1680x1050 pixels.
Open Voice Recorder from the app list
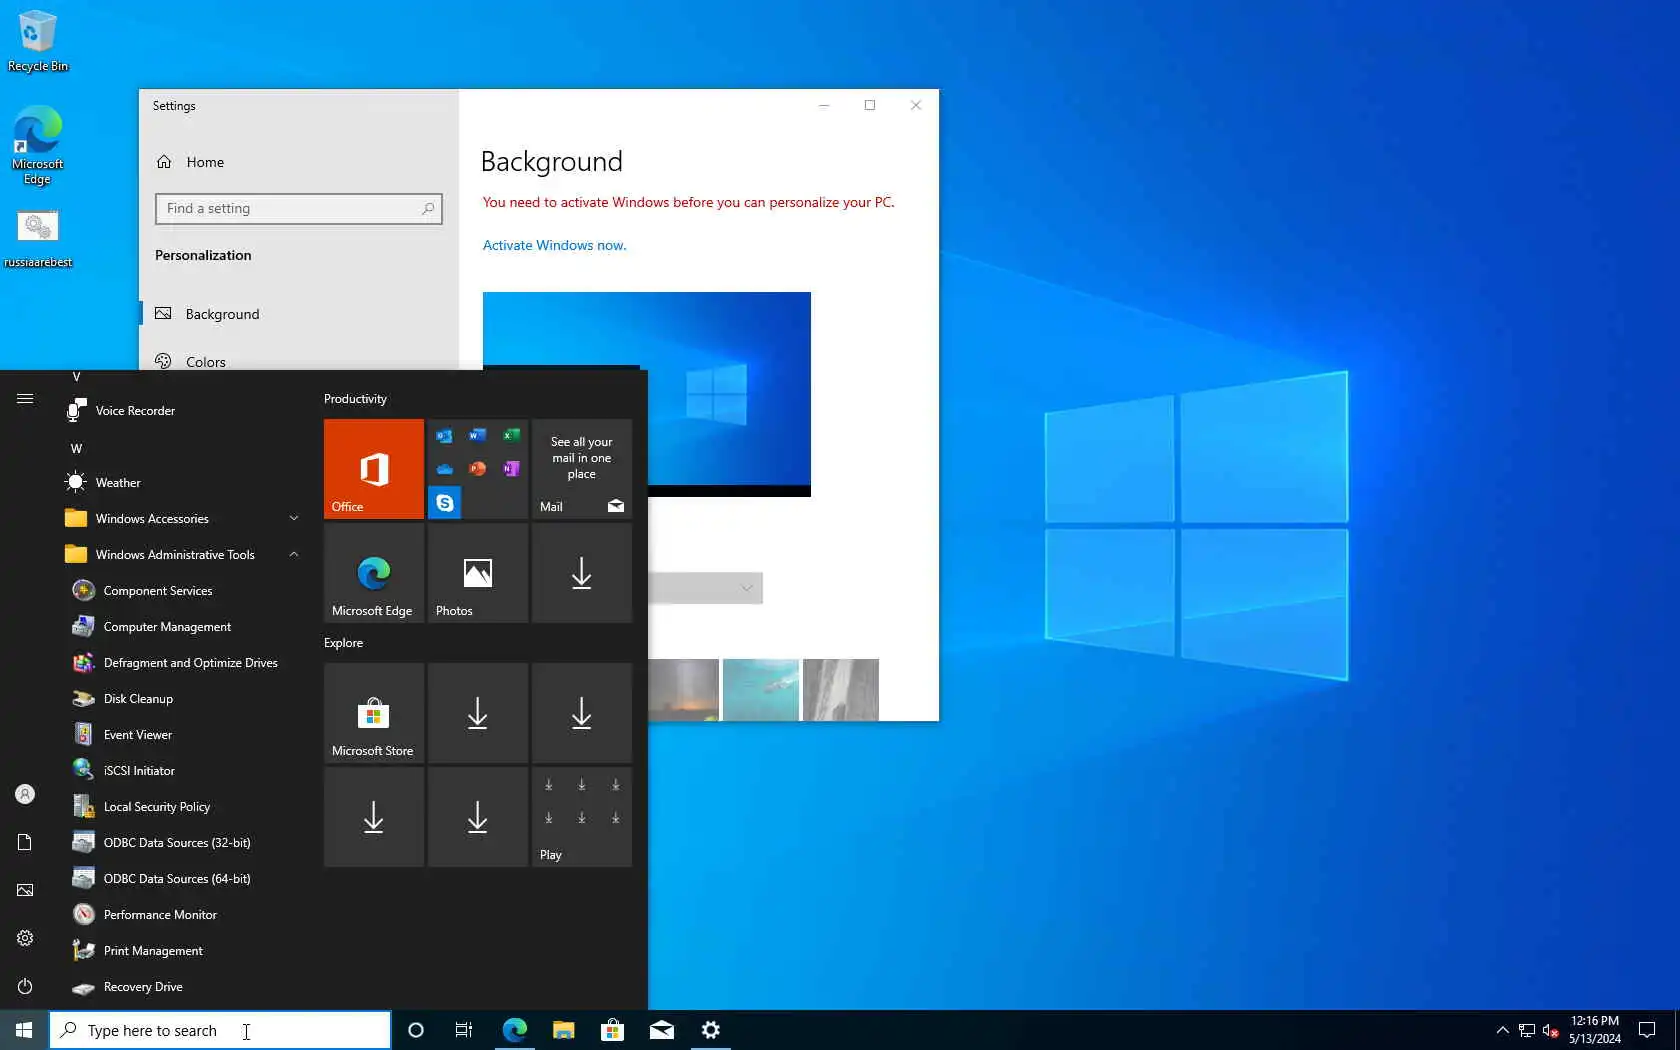pos(183,411)
